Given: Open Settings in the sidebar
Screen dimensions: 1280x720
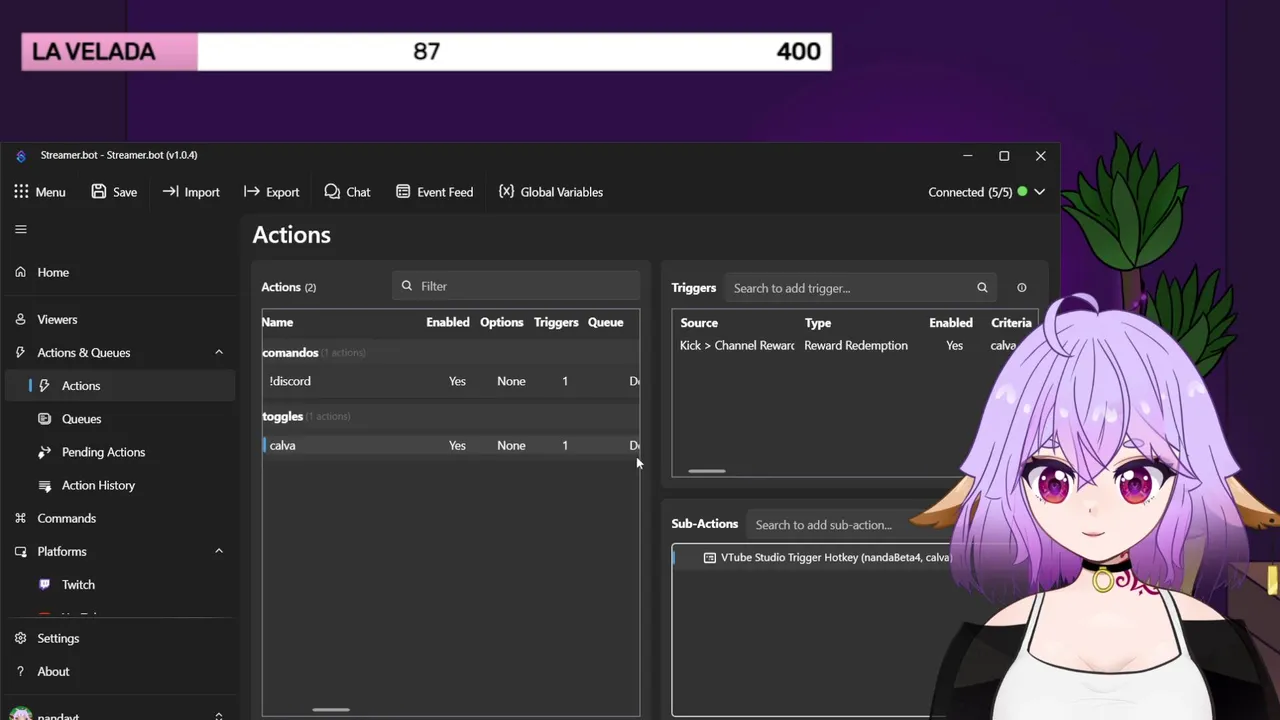Looking at the screenshot, I should [x=58, y=638].
